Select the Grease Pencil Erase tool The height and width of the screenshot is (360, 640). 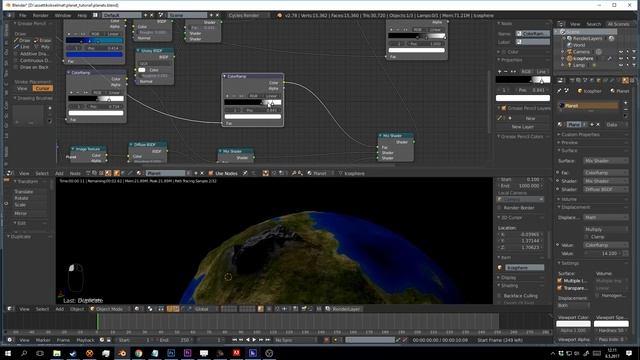42,40
